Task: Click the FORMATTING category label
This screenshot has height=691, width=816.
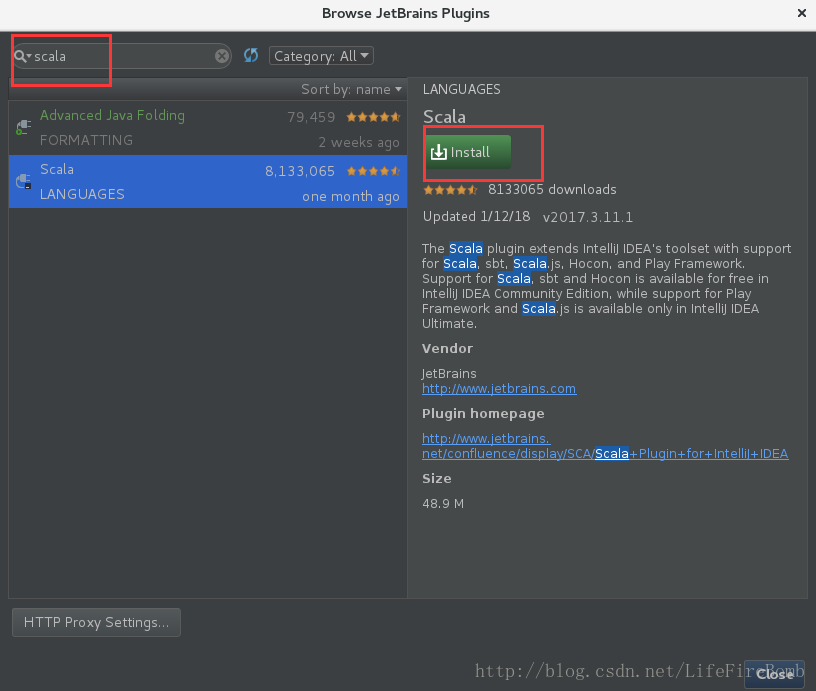Action: (x=86, y=140)
